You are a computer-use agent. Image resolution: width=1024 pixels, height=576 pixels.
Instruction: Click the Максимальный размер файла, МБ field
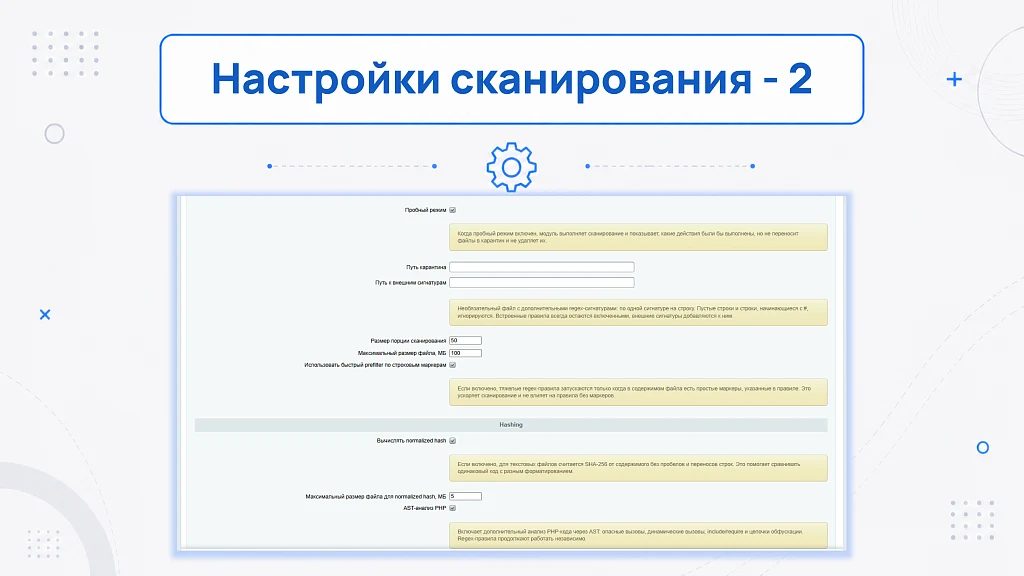[x=465, y=353]
